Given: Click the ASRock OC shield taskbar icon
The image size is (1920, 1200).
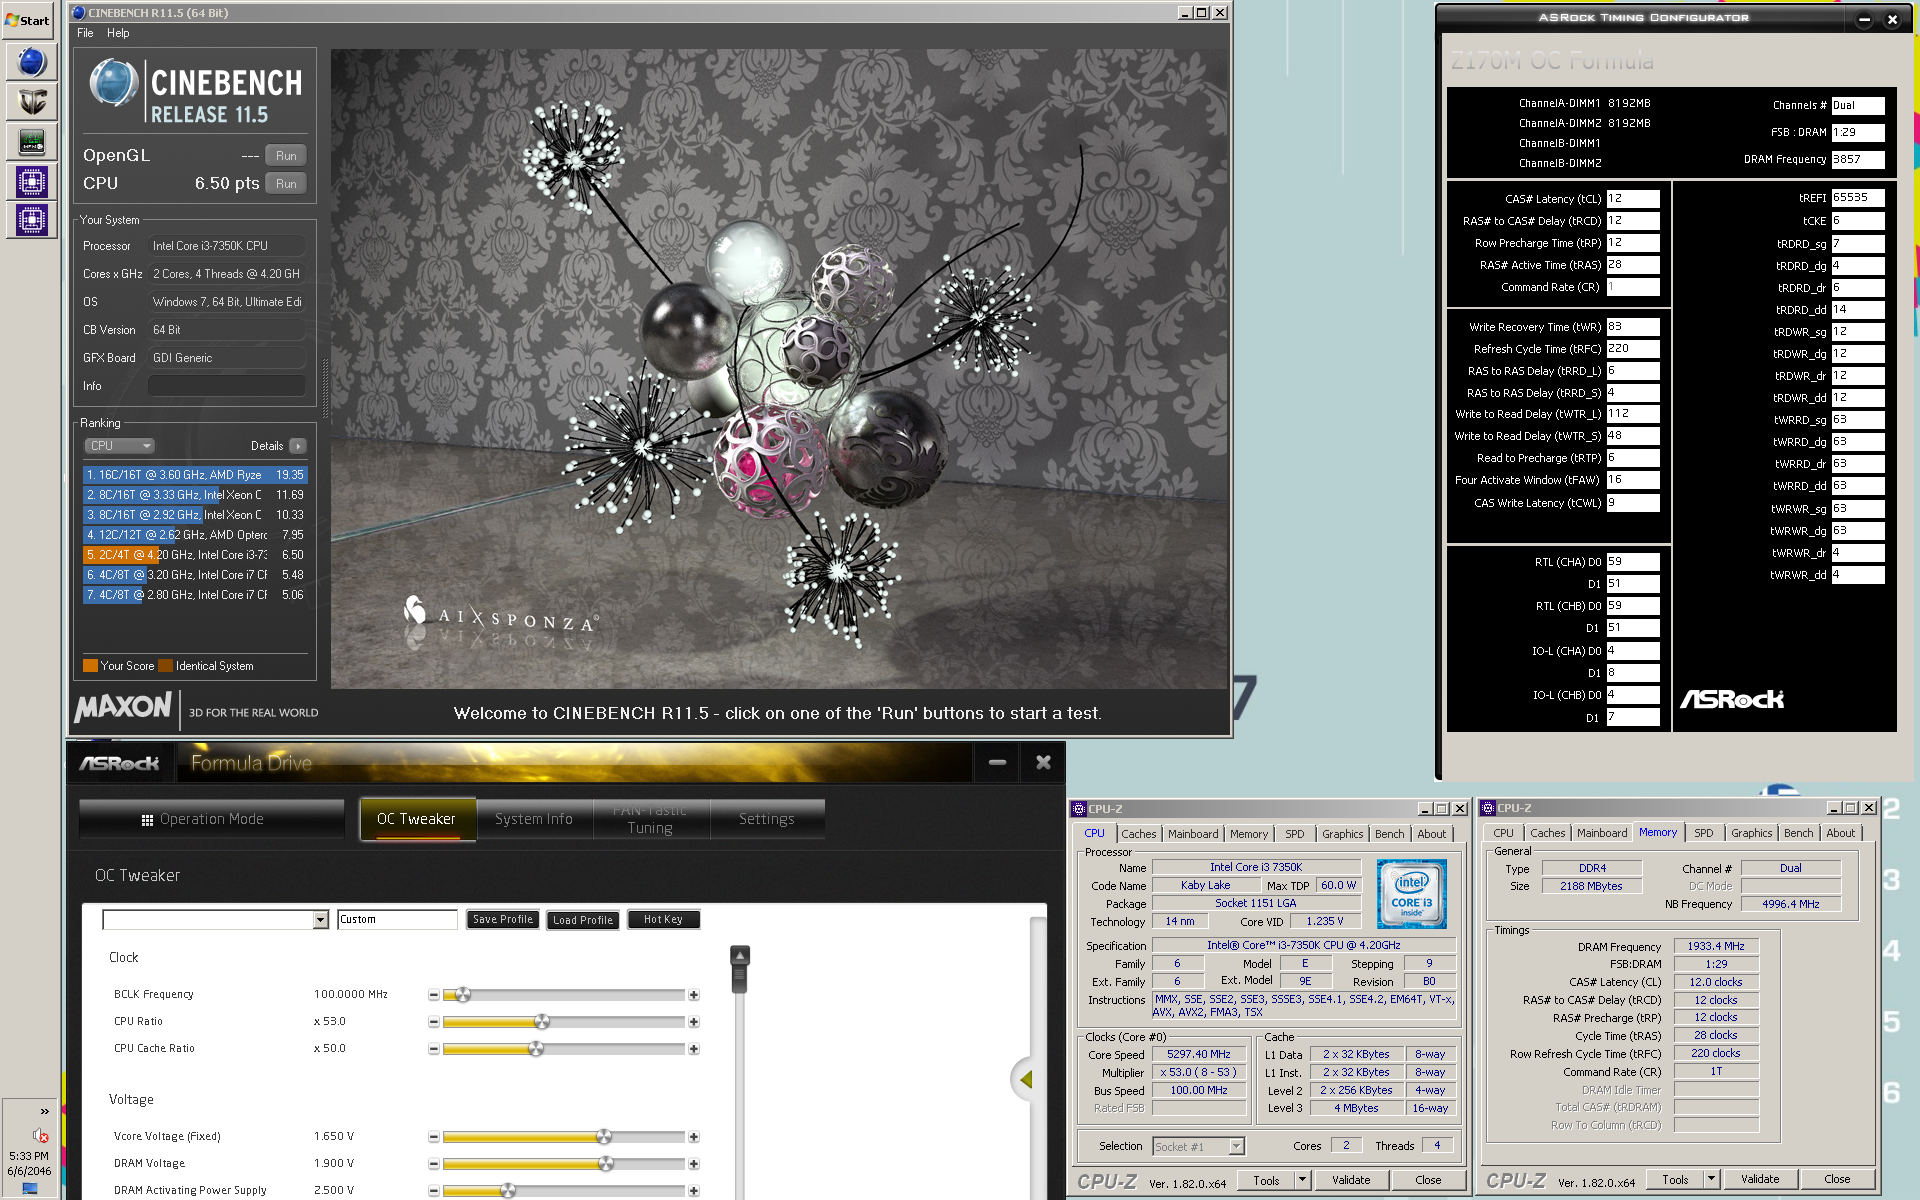Looking at the screenshot, I should [32, 101].
